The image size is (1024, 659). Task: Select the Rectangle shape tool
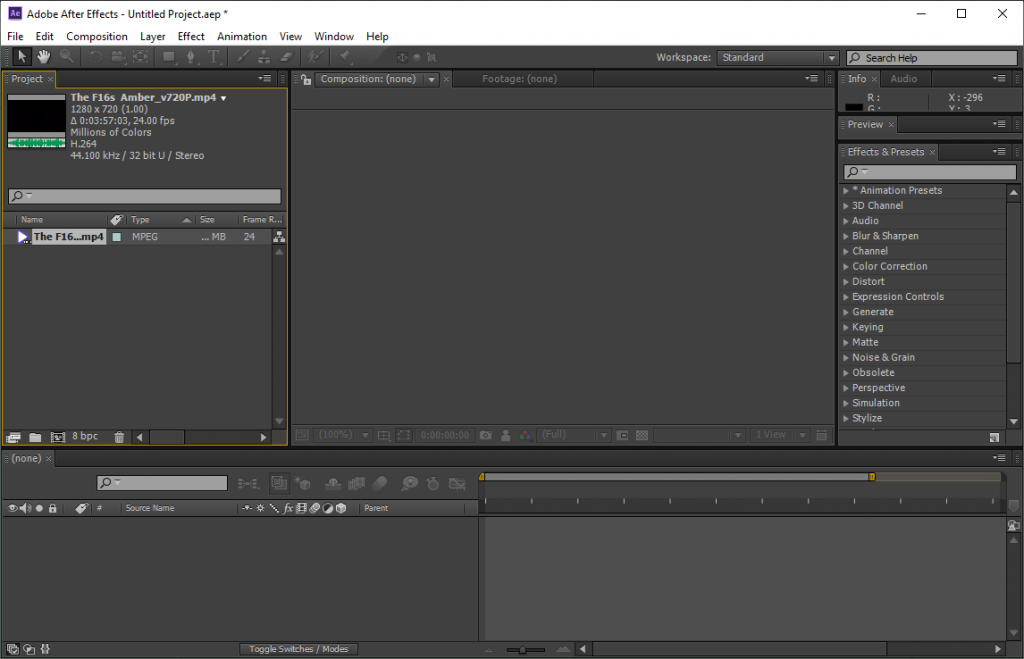[169, 57]
